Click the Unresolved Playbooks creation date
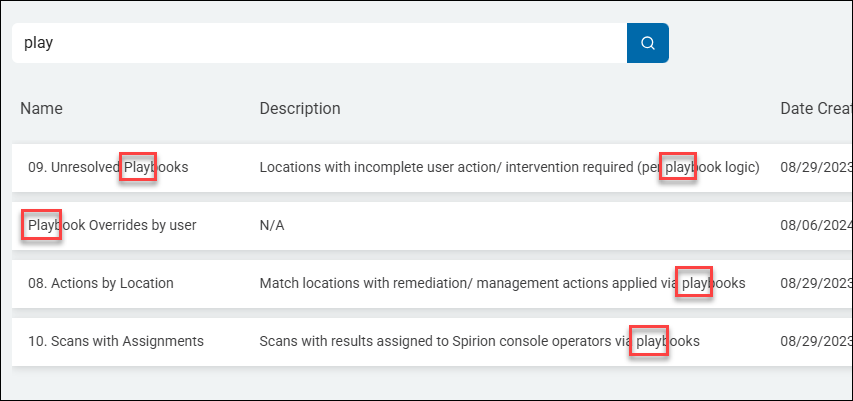Screen dimensions: 853x401 [815, 168]
